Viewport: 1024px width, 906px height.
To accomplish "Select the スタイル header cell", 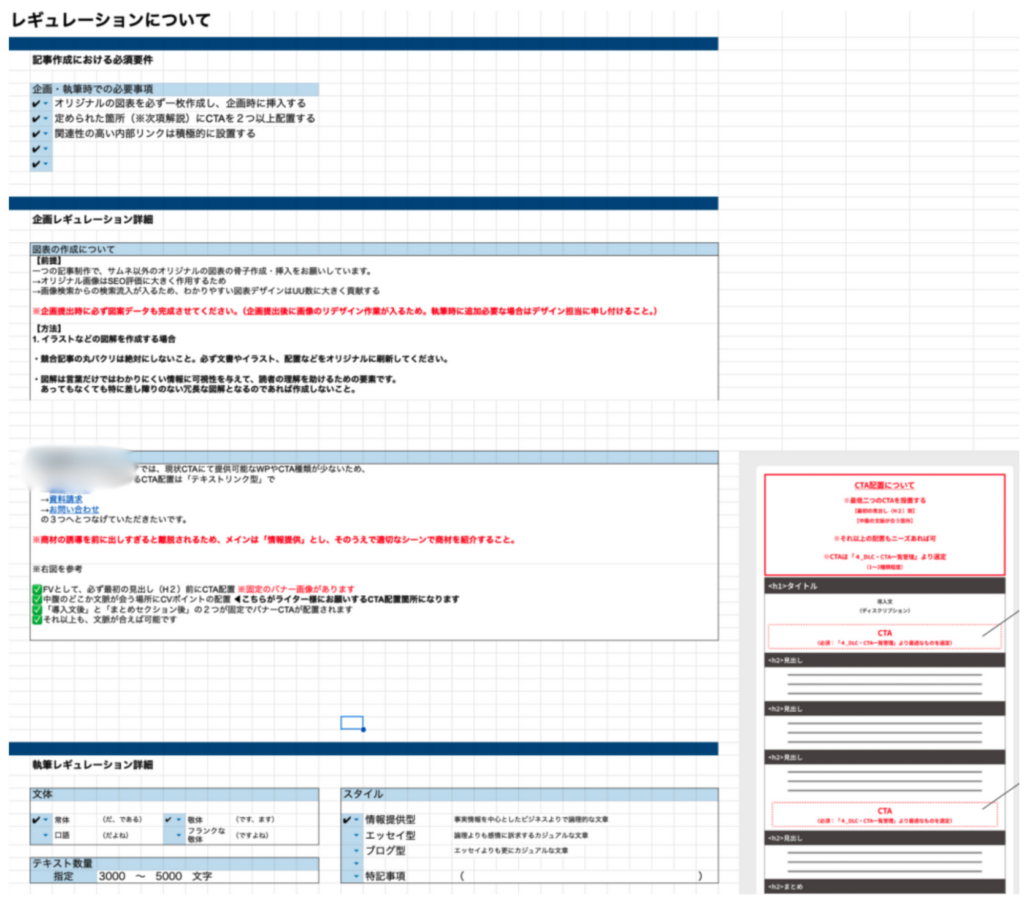I will point(529,794).
